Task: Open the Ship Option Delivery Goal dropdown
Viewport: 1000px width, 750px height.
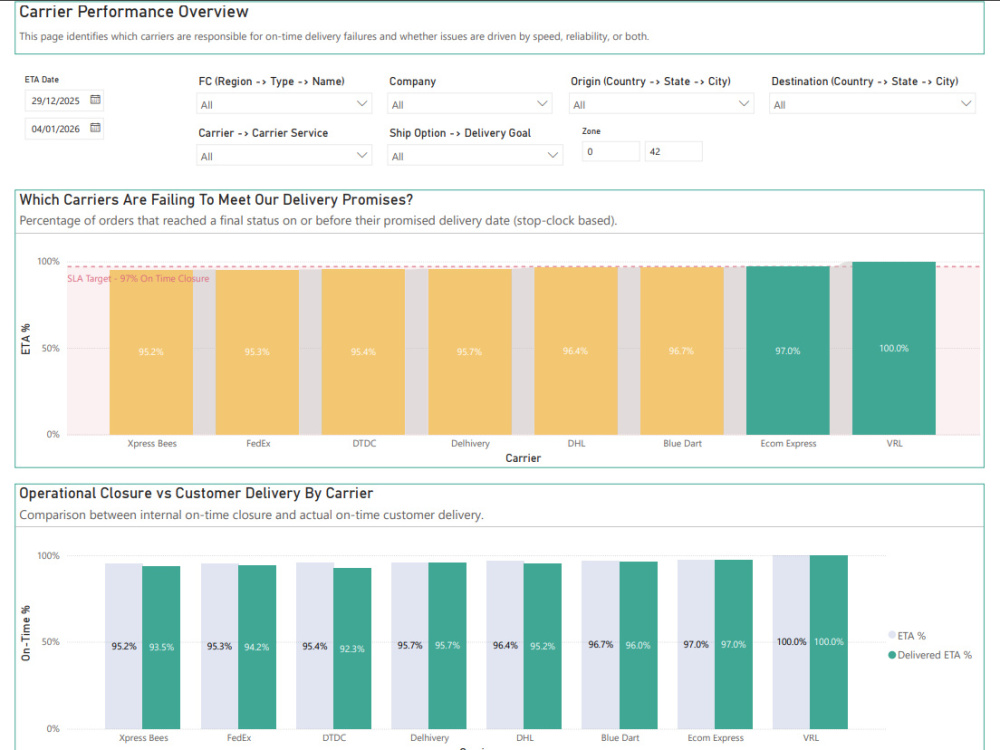Action: [x=474, y=156]
